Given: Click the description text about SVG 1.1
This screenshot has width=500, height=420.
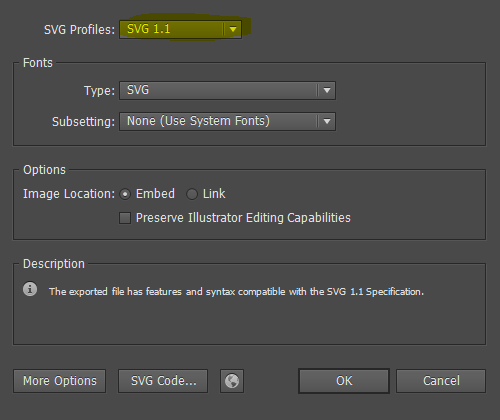Looking at the screenshot, I should [236, 292].
